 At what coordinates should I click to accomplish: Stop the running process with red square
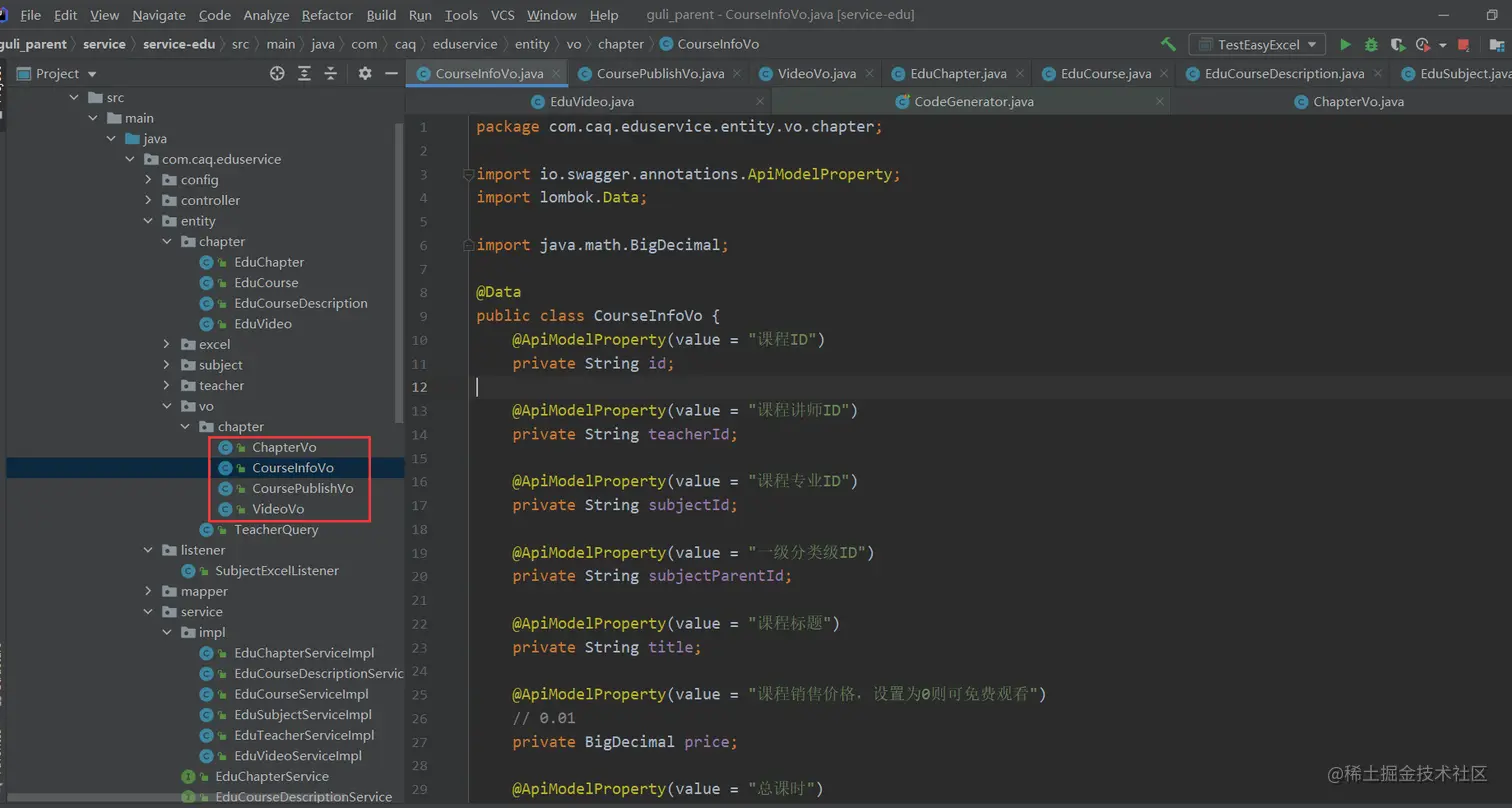(1464, 44)
